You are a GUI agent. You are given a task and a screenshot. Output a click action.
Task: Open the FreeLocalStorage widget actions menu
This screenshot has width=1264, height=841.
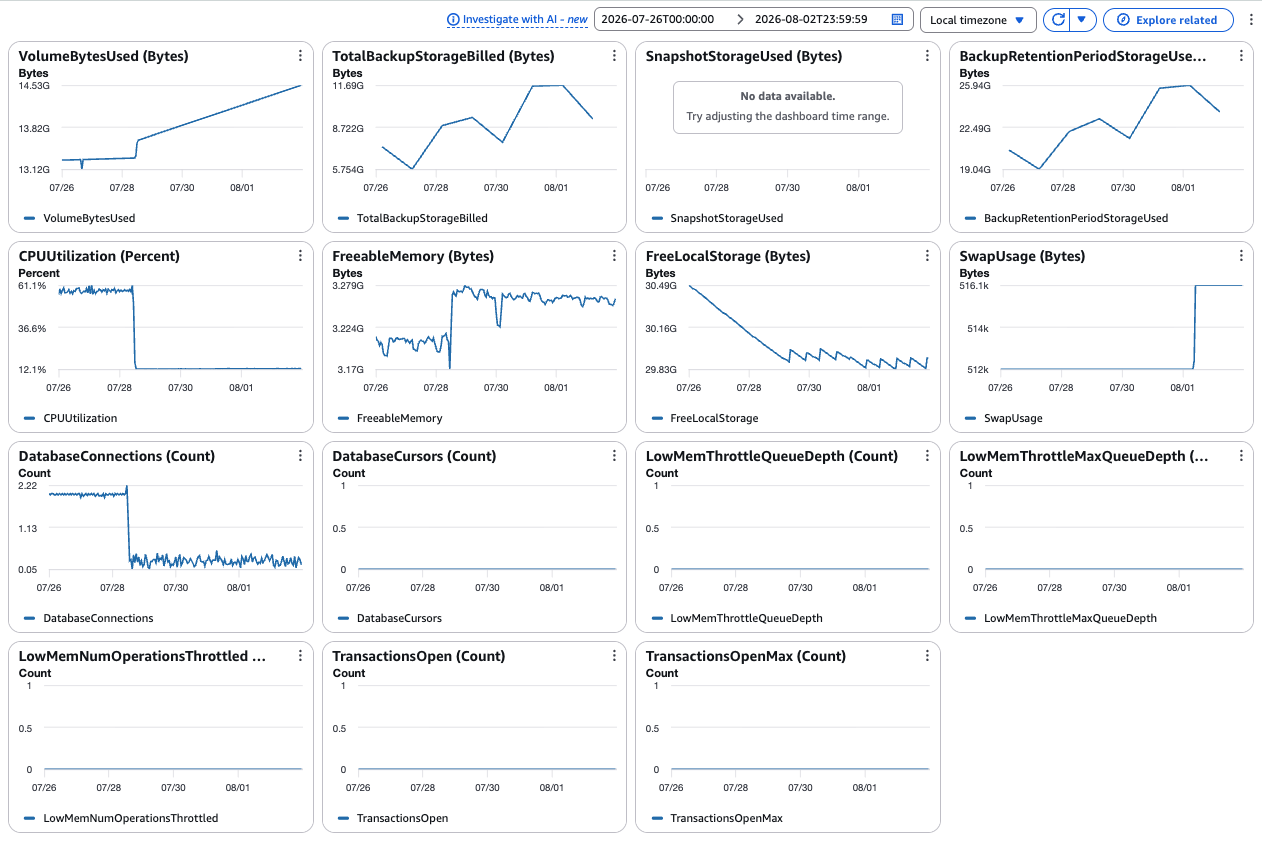[x=928, y=256]
